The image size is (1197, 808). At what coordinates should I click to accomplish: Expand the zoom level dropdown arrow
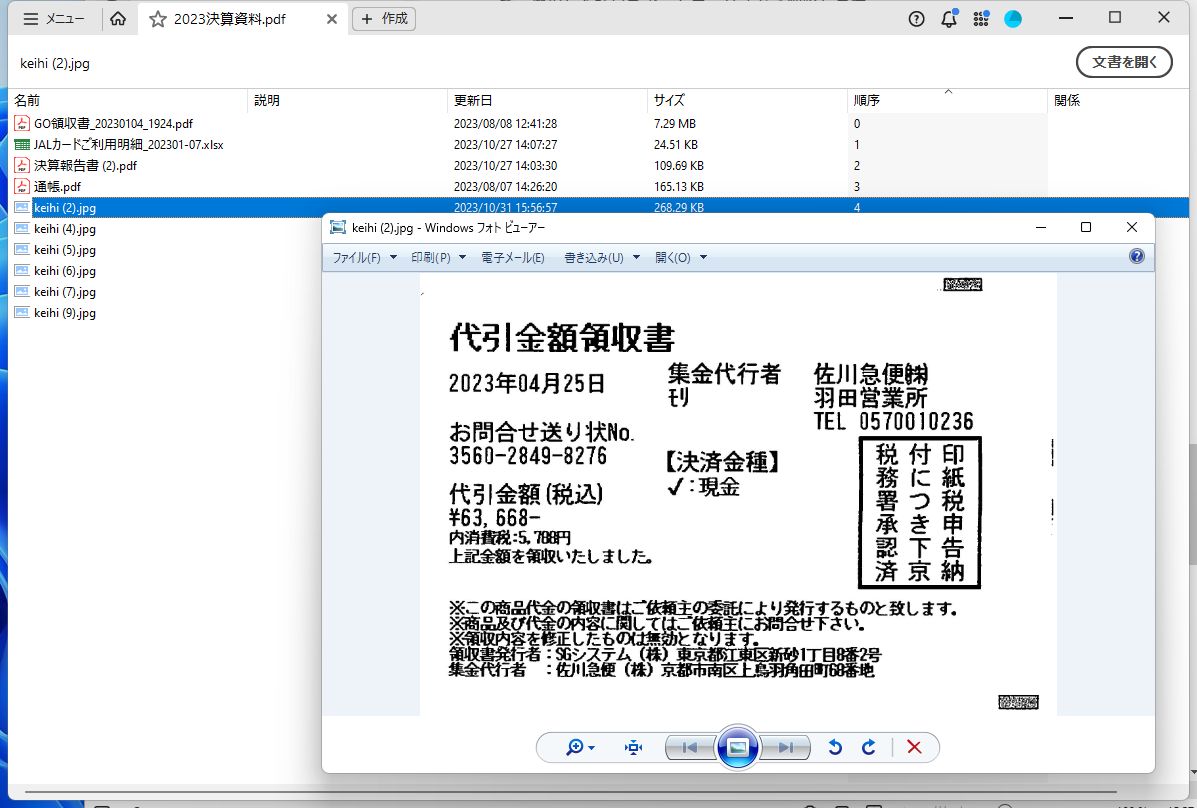tap(590, 747)
